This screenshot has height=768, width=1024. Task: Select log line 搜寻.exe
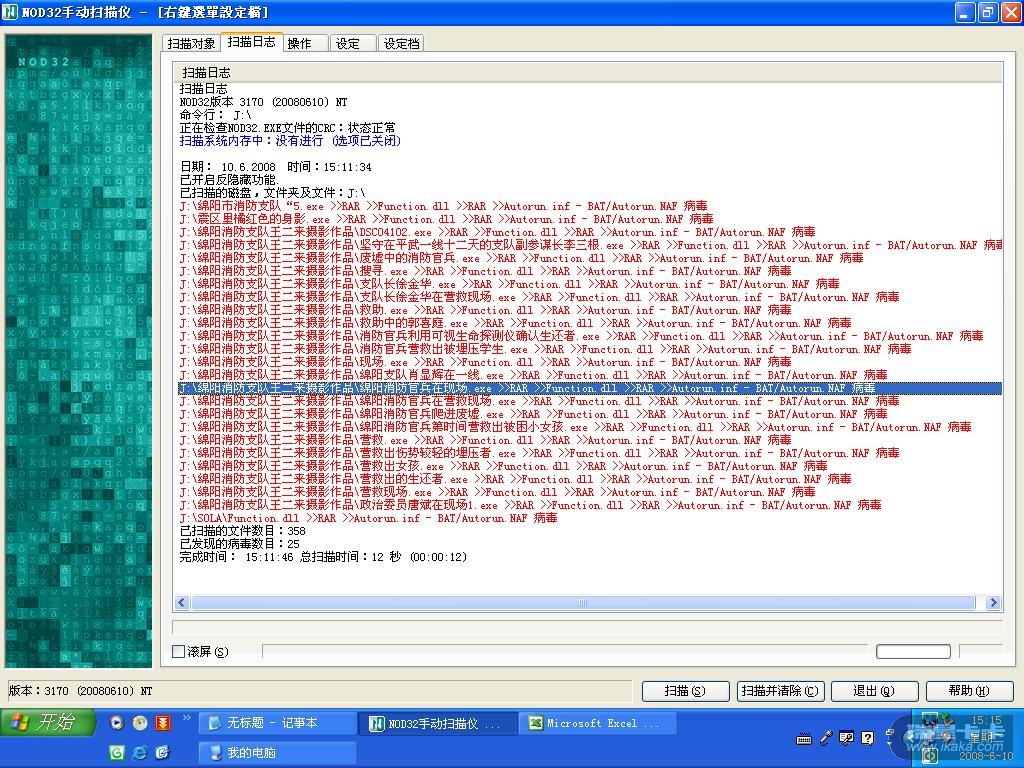coord(485,271)
